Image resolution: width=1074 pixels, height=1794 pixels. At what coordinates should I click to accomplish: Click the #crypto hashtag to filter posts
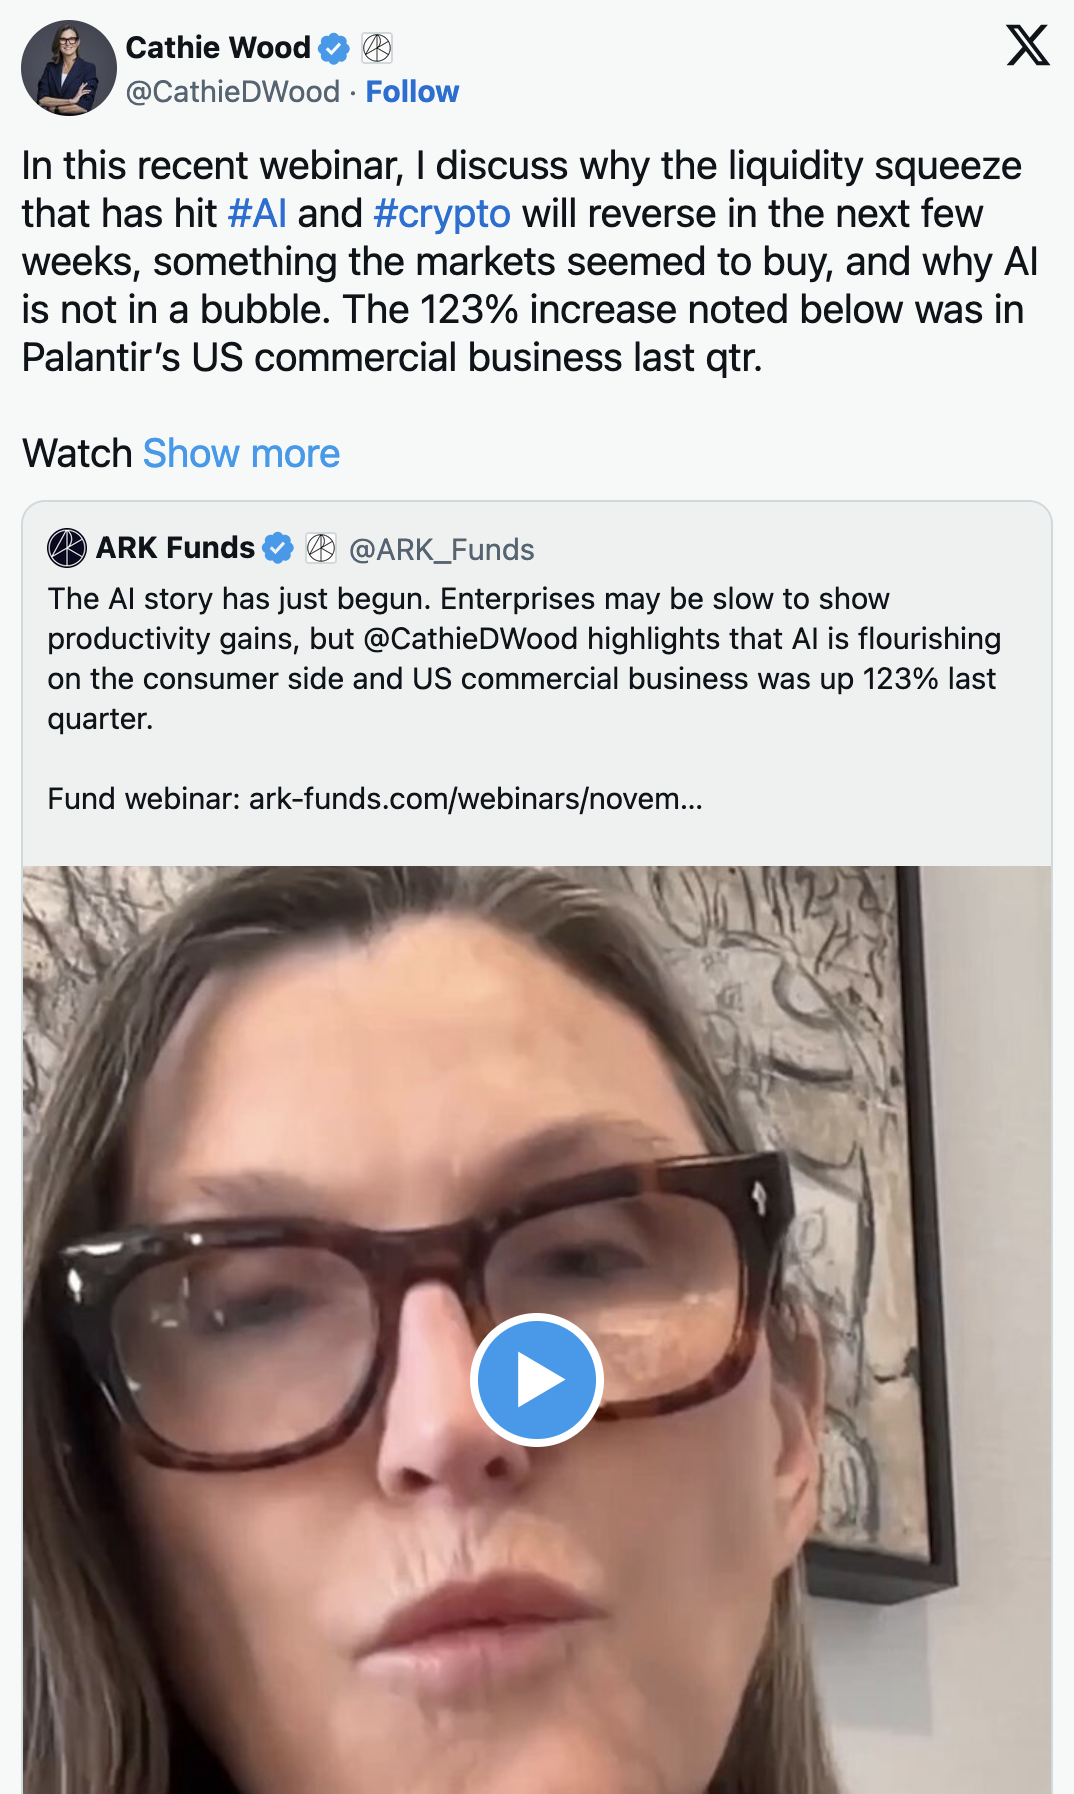pyautogui.click(x=442, y=213)
